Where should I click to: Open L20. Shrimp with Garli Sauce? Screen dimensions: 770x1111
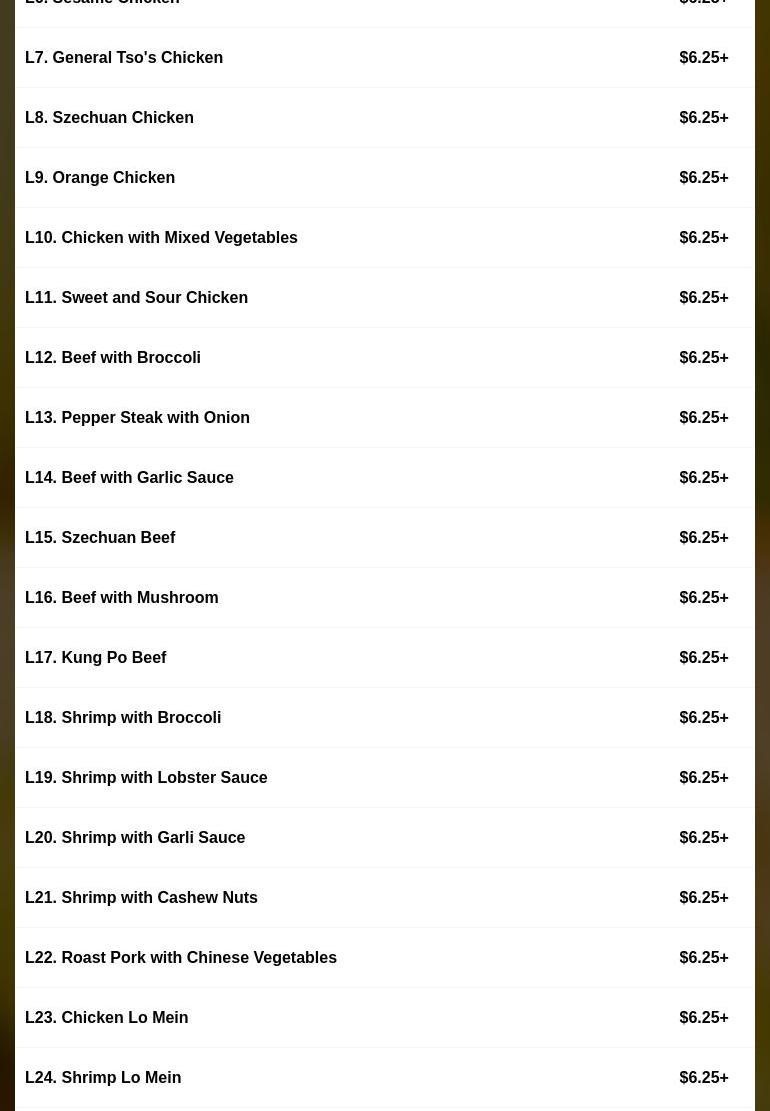coord(135,838)
